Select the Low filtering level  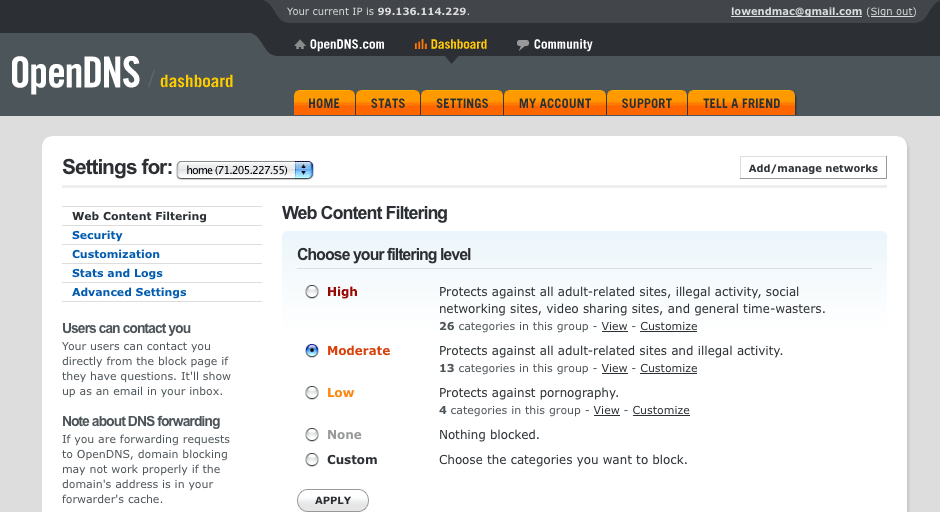point(312,393)
